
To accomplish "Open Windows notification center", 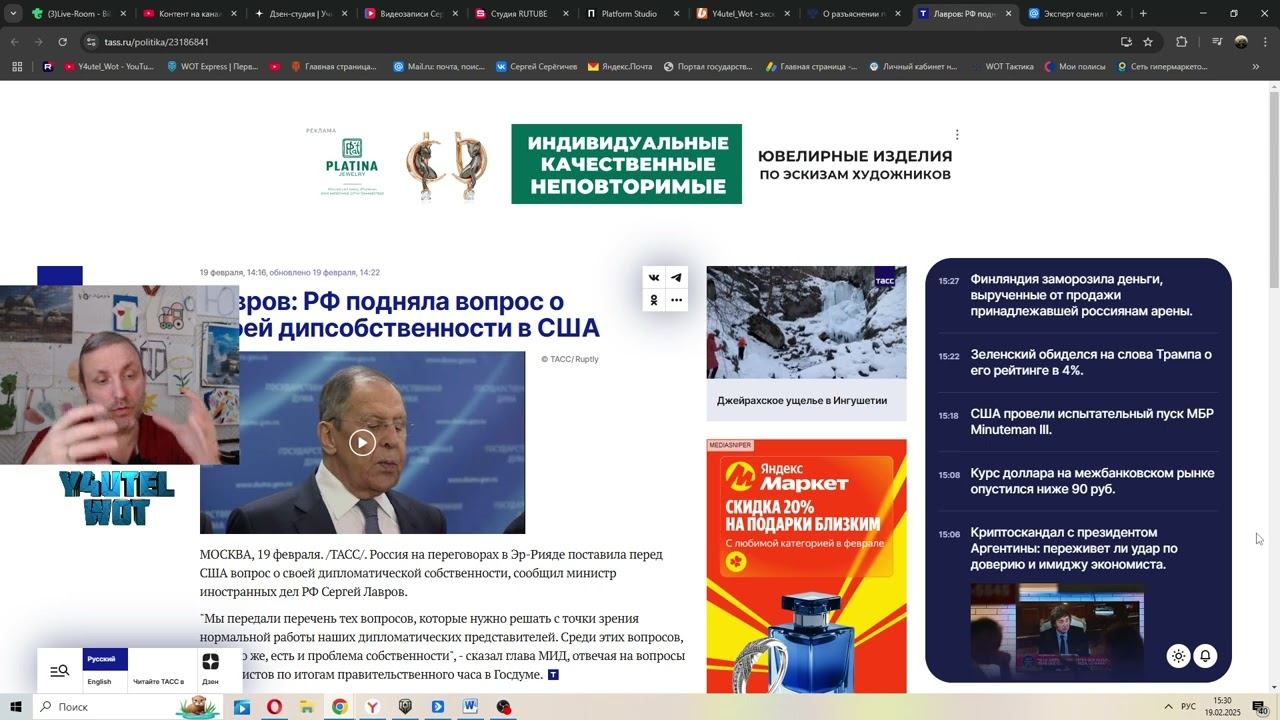I will [x=1259, y=707].
